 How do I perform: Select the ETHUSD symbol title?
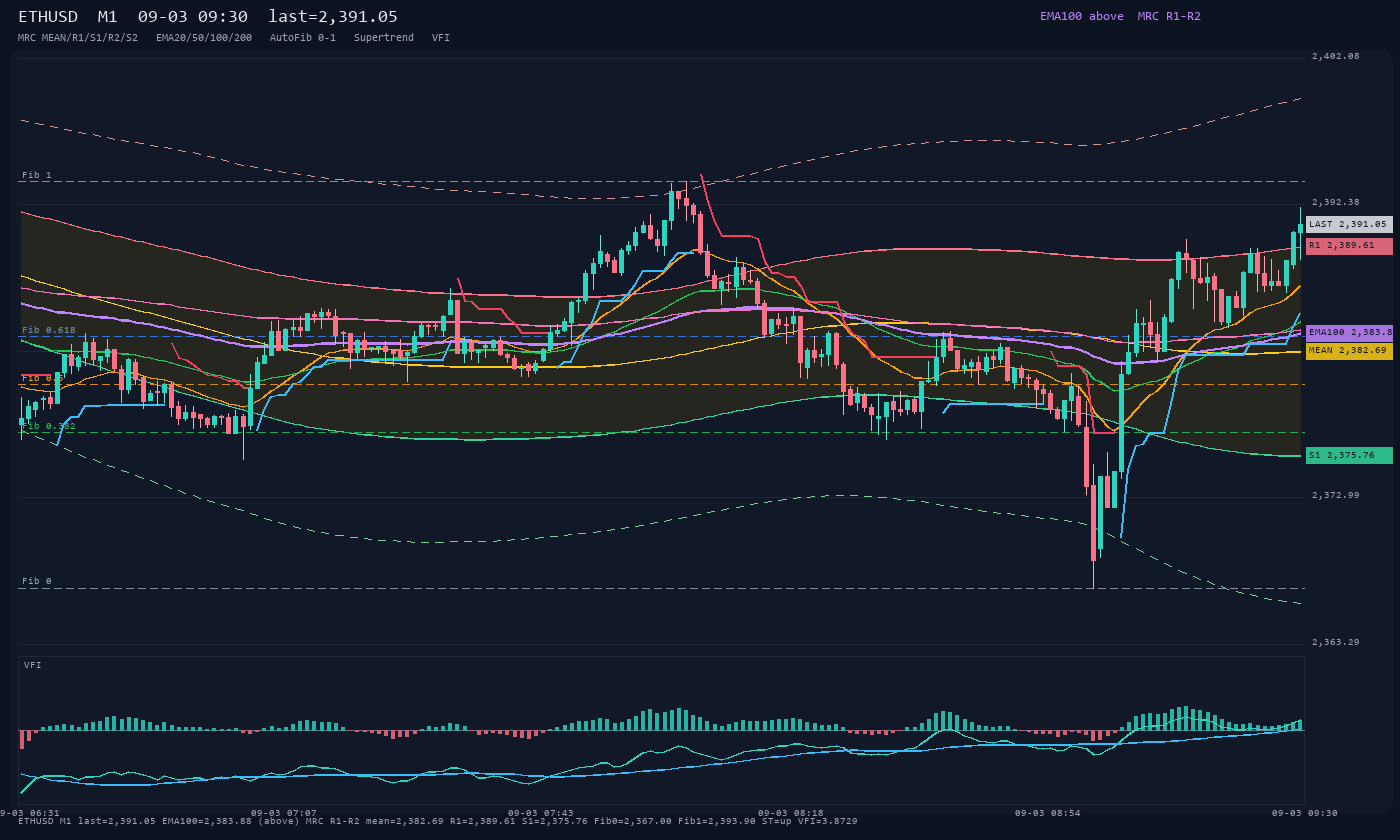tap(48, 17)
